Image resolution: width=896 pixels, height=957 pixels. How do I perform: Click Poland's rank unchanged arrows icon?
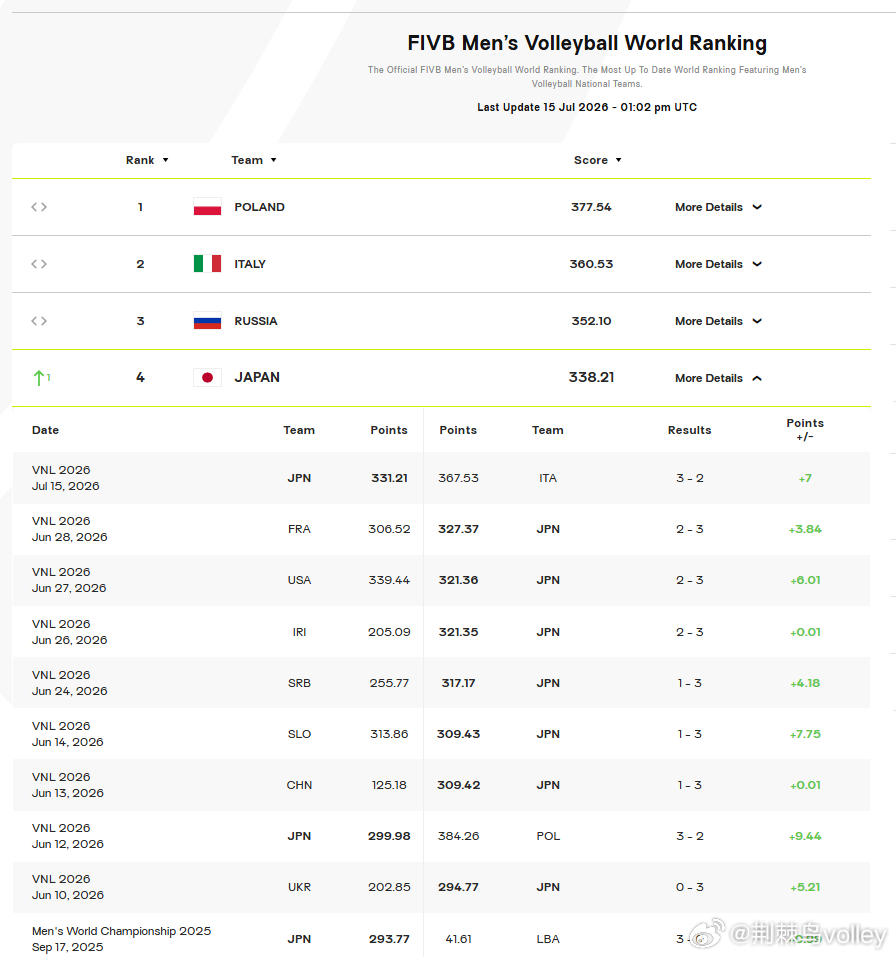(39, 207)
